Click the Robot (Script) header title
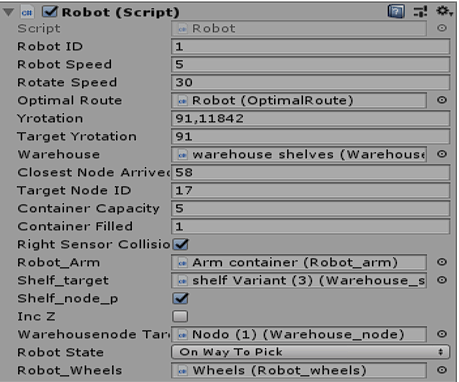The height and width of the screenshot is (382, 459). (x=121, y=12)
